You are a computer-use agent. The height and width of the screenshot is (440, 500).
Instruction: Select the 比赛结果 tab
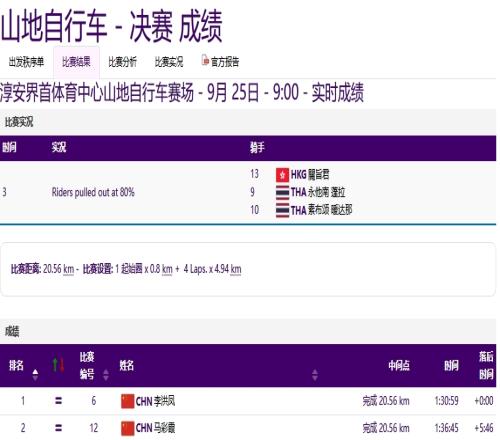pos(76,62)
